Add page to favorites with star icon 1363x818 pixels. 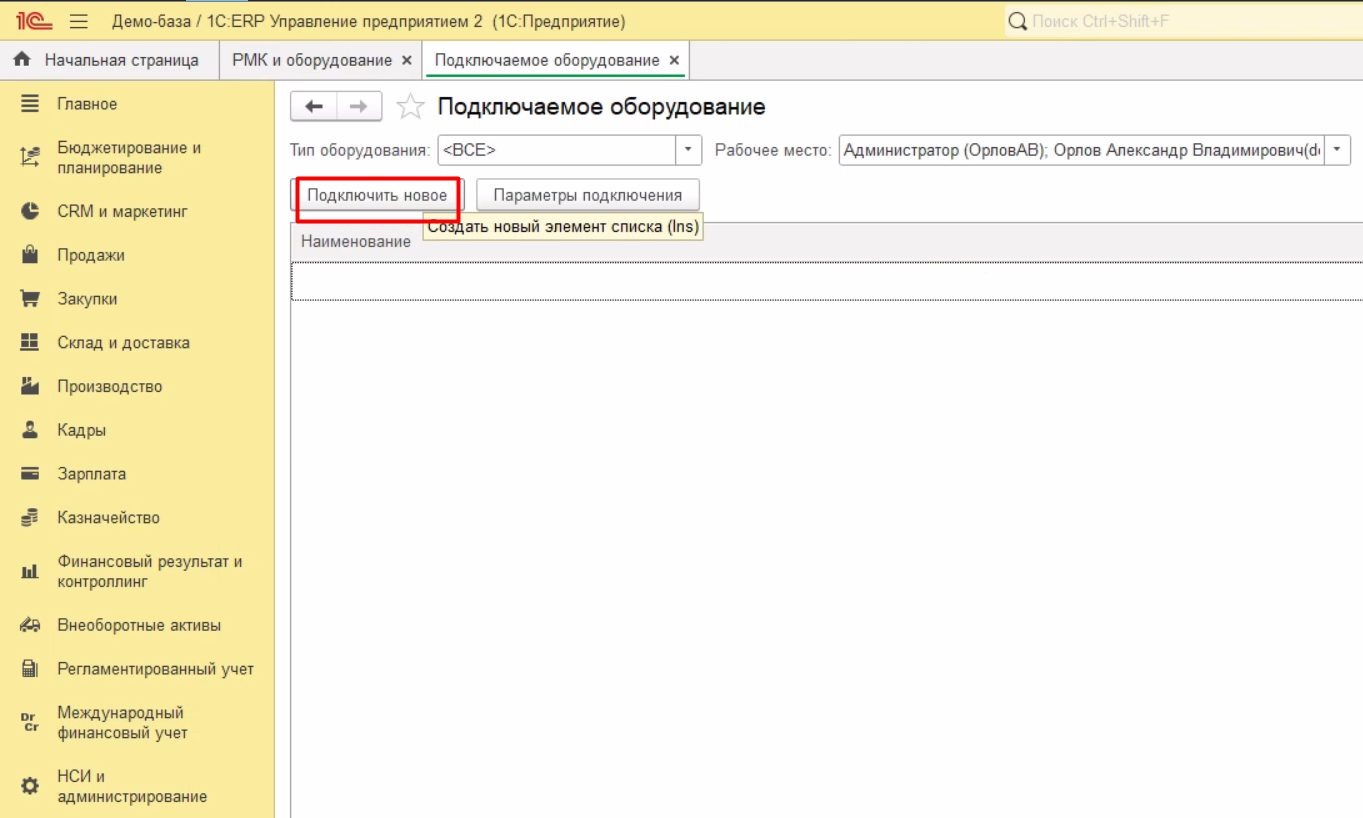tap(410, 107)
